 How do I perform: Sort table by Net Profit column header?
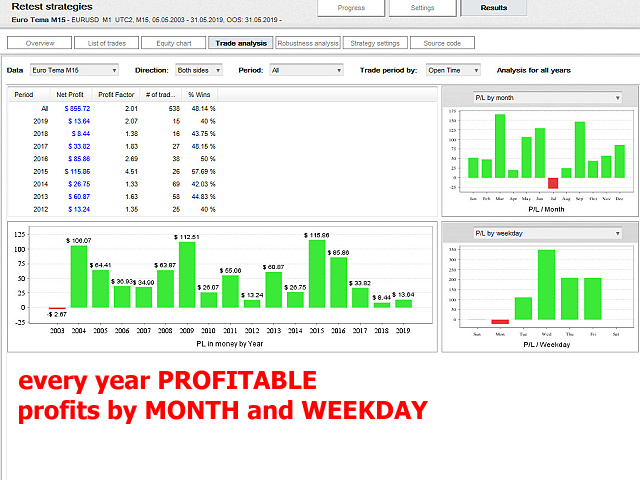69,95
